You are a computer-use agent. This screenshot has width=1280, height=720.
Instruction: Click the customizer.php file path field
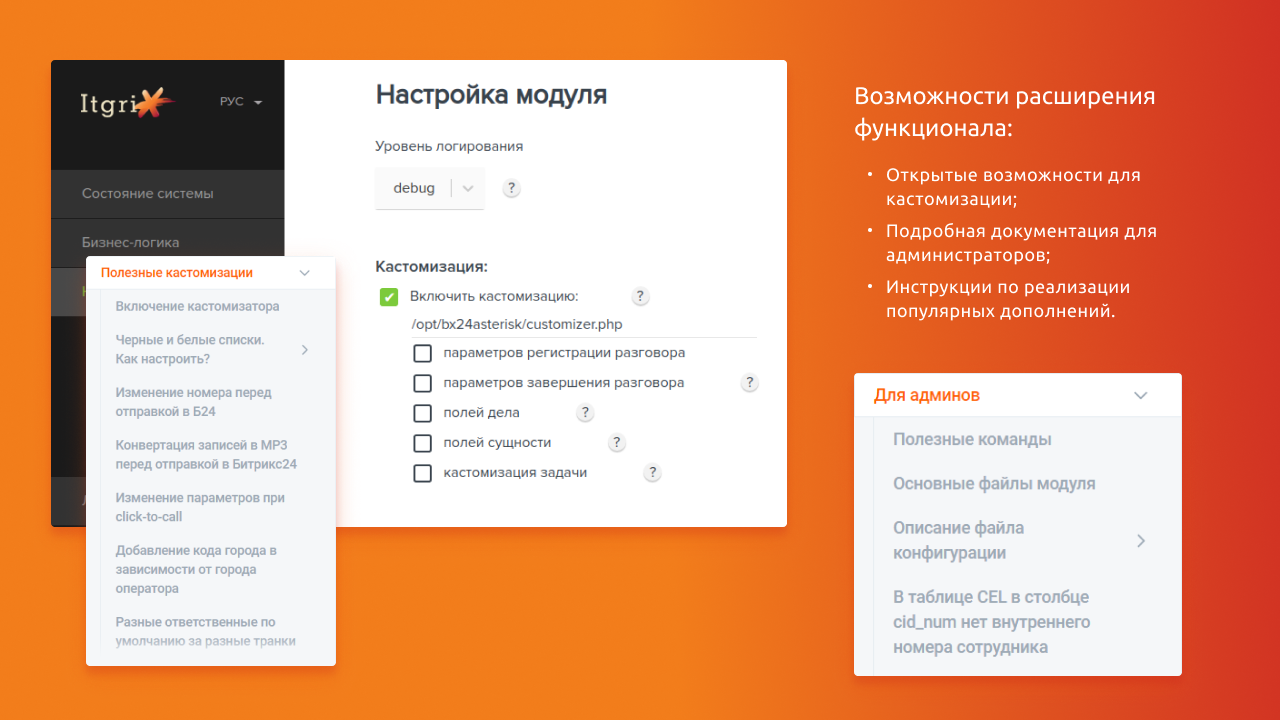point(516,324)
